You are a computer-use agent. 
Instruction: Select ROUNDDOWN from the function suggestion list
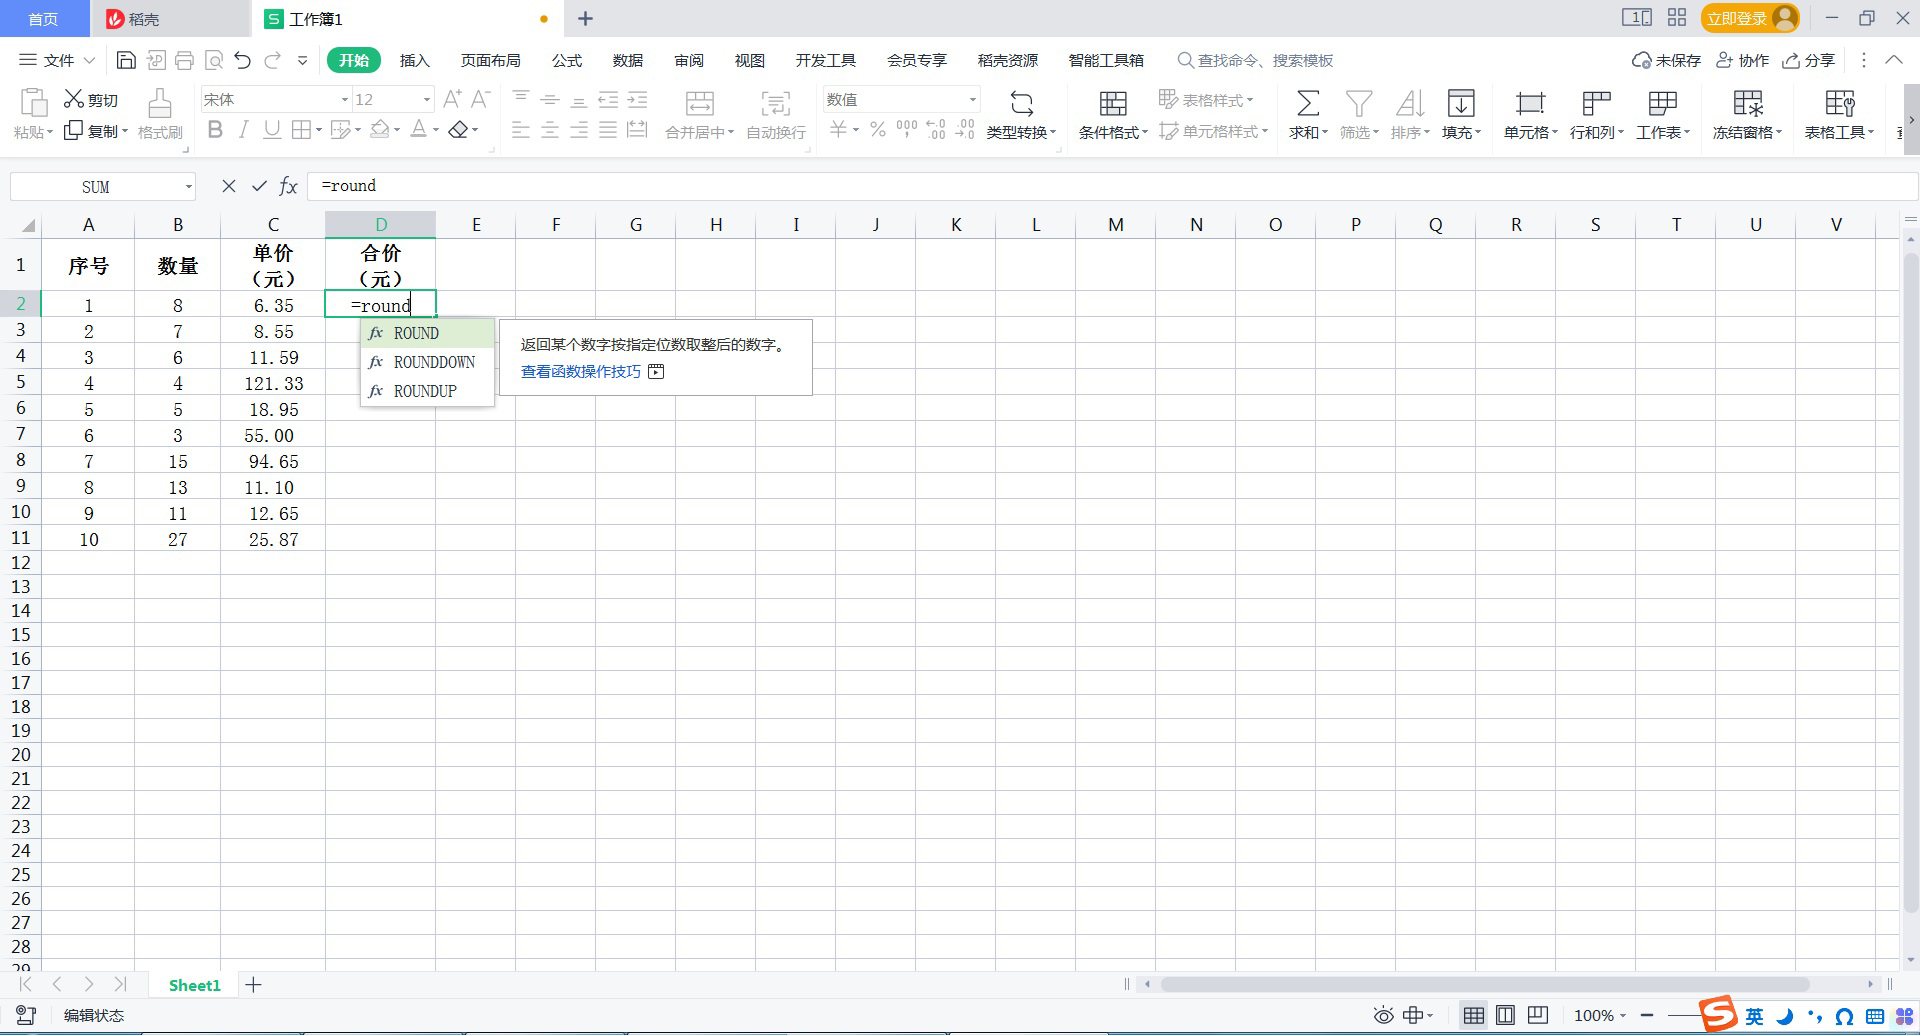(x=434, y=362)
